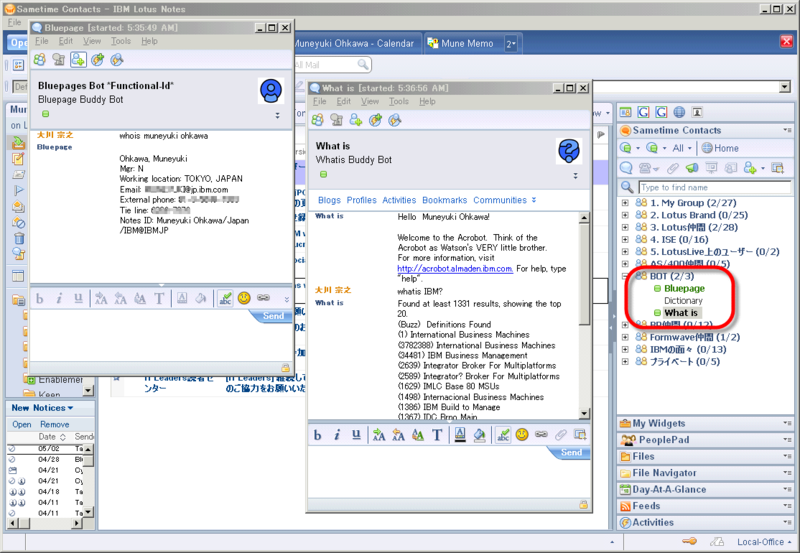
Task: Click Bluepages Bot avatar picture
Action: point(271,91)
